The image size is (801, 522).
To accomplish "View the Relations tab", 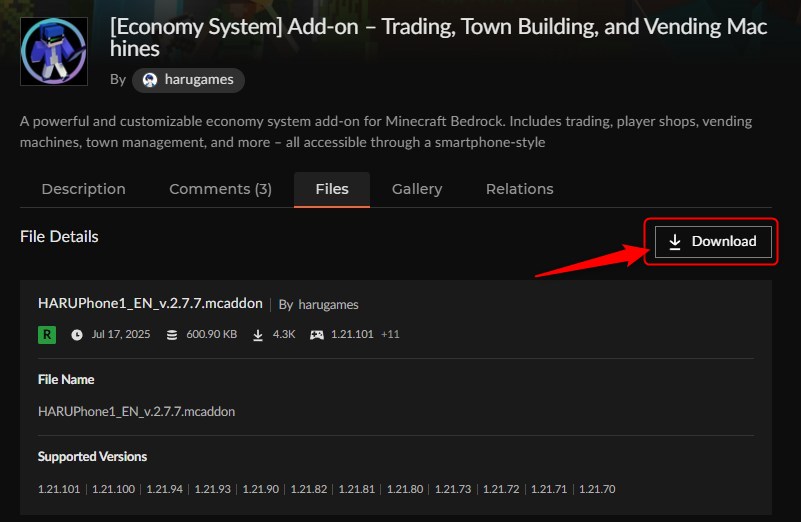I will point(520,189).
